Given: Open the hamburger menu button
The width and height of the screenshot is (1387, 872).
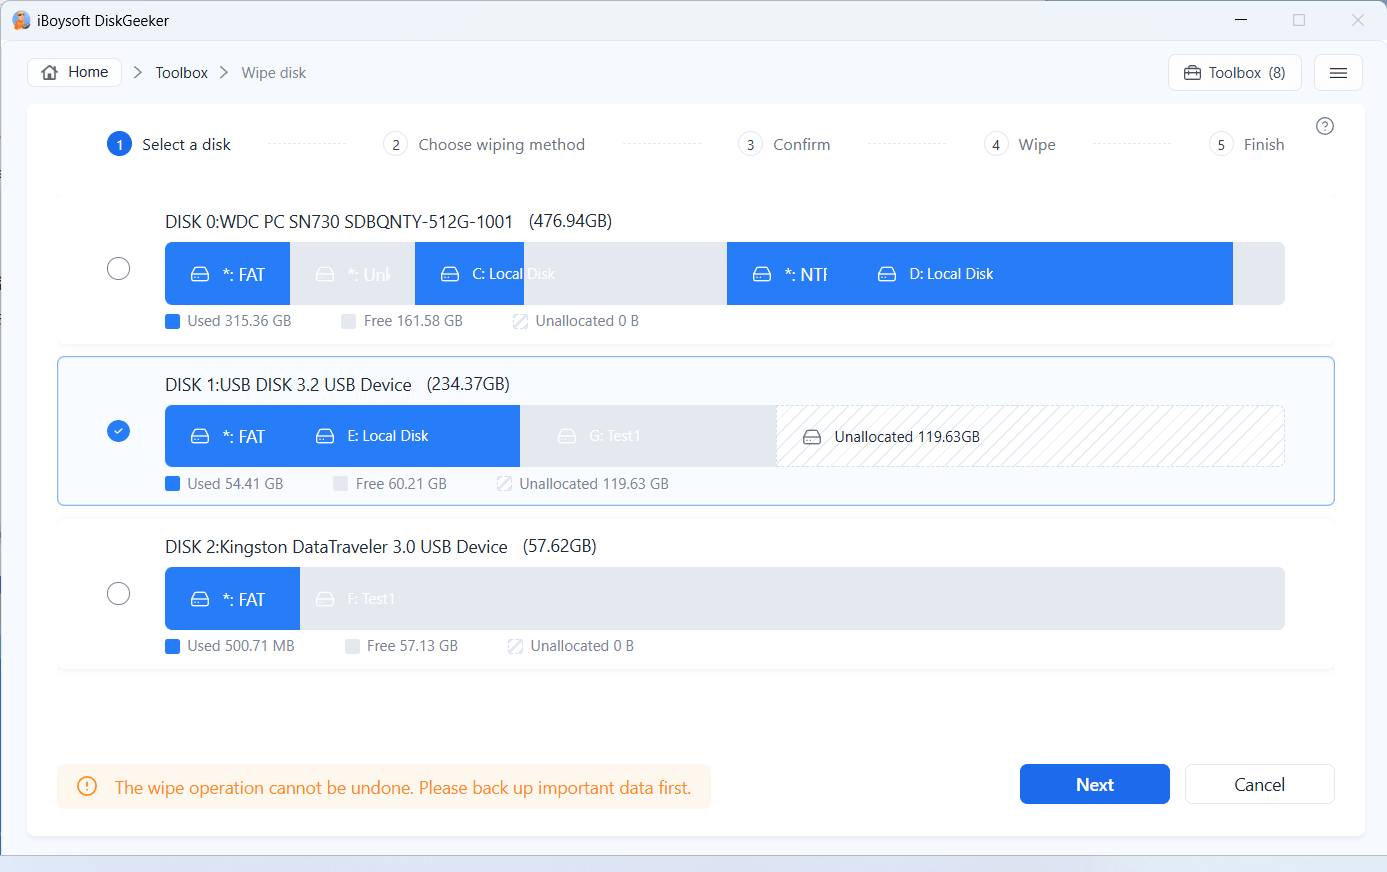Looking at the screenshot, I should [x=1338, y=73].
